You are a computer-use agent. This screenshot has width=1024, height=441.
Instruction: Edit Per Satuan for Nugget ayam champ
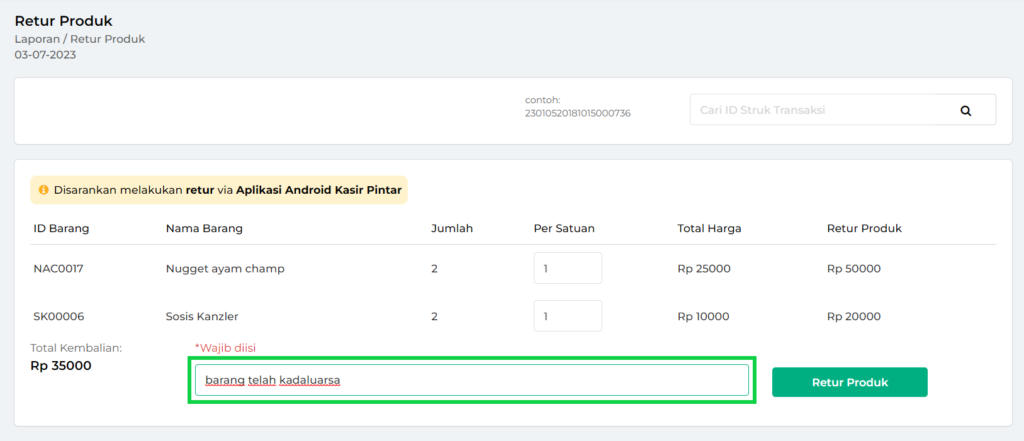point(567,268)
